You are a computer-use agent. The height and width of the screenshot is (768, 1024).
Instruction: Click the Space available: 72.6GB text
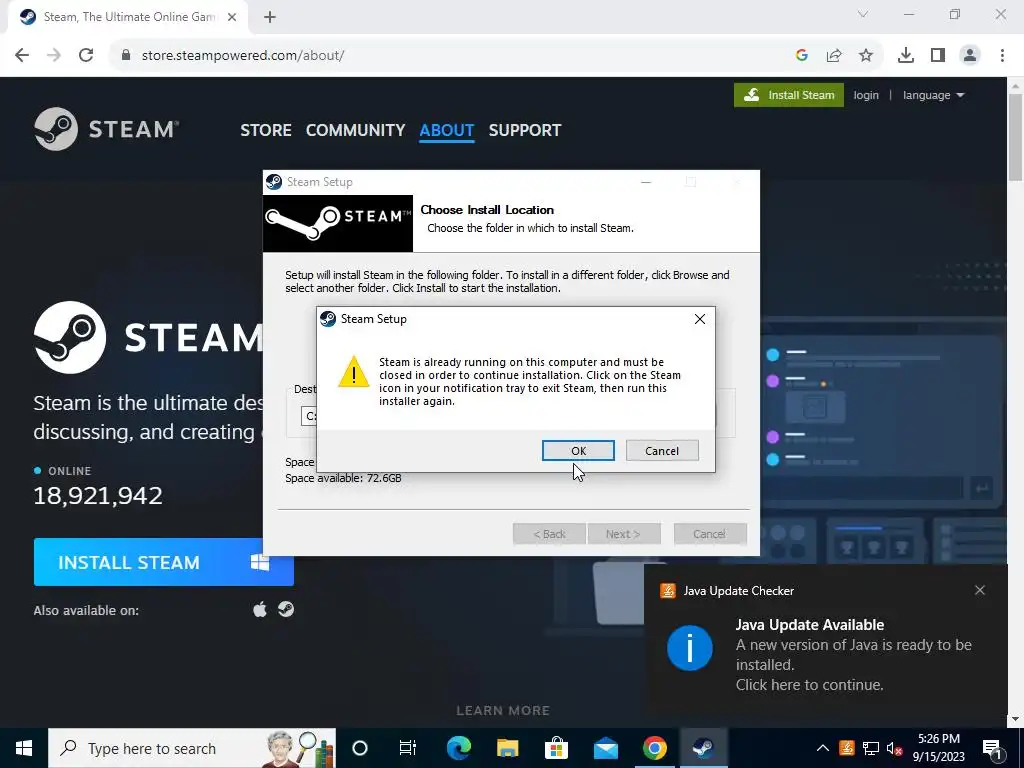click(x=344, y=478)
